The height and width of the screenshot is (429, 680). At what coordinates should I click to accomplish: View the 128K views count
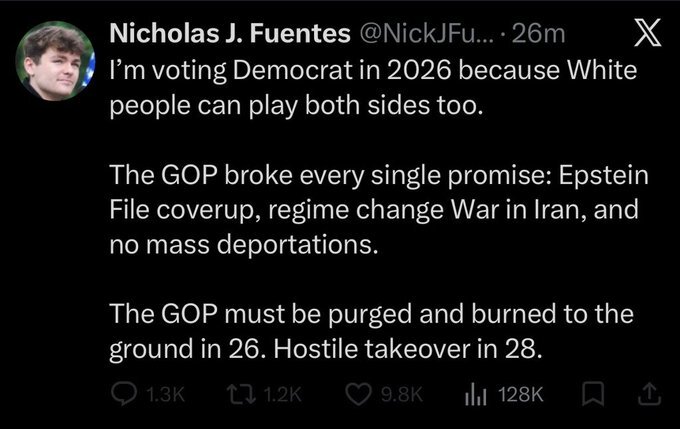pyautogui.click(x=519, y=395)
